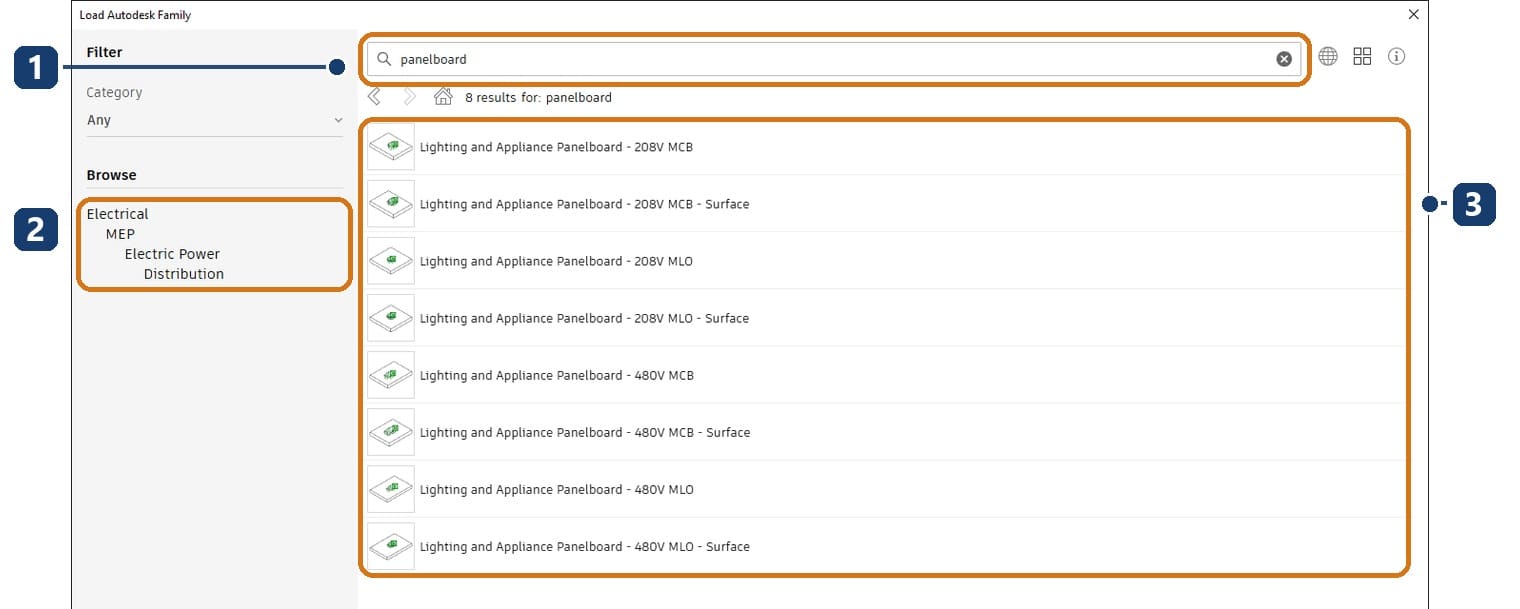1520x609 pixels.
Task: Click thumbnail of 208V MLO - Surface panelboard
Action: (x=391, y=318)
